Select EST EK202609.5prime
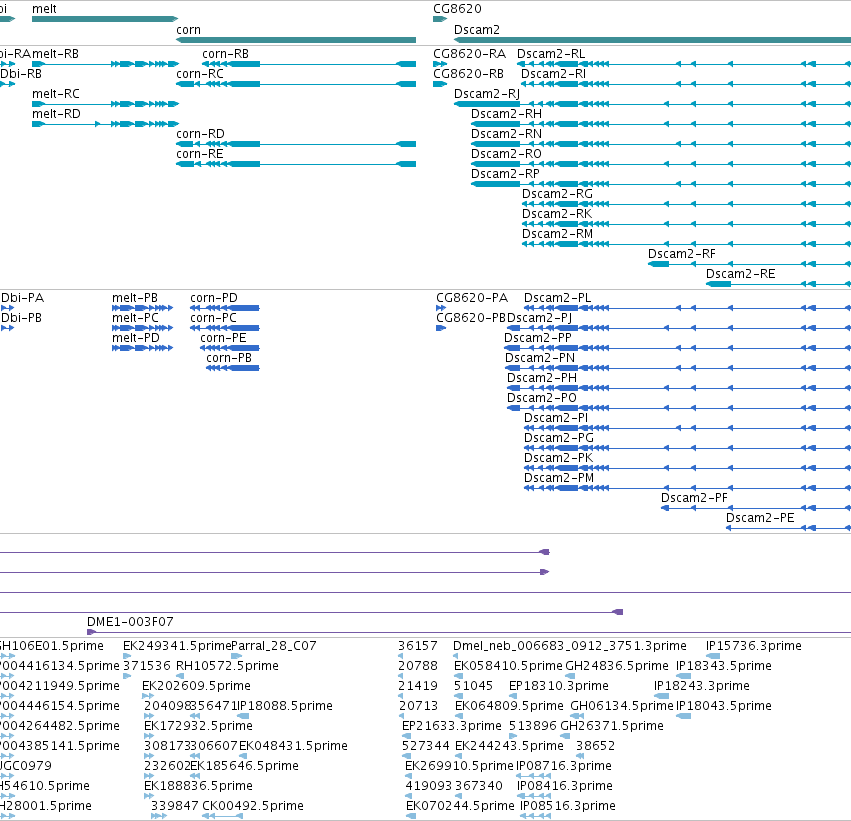The width and height of the screenshot is (851, 821). click(x=148, y=696)
